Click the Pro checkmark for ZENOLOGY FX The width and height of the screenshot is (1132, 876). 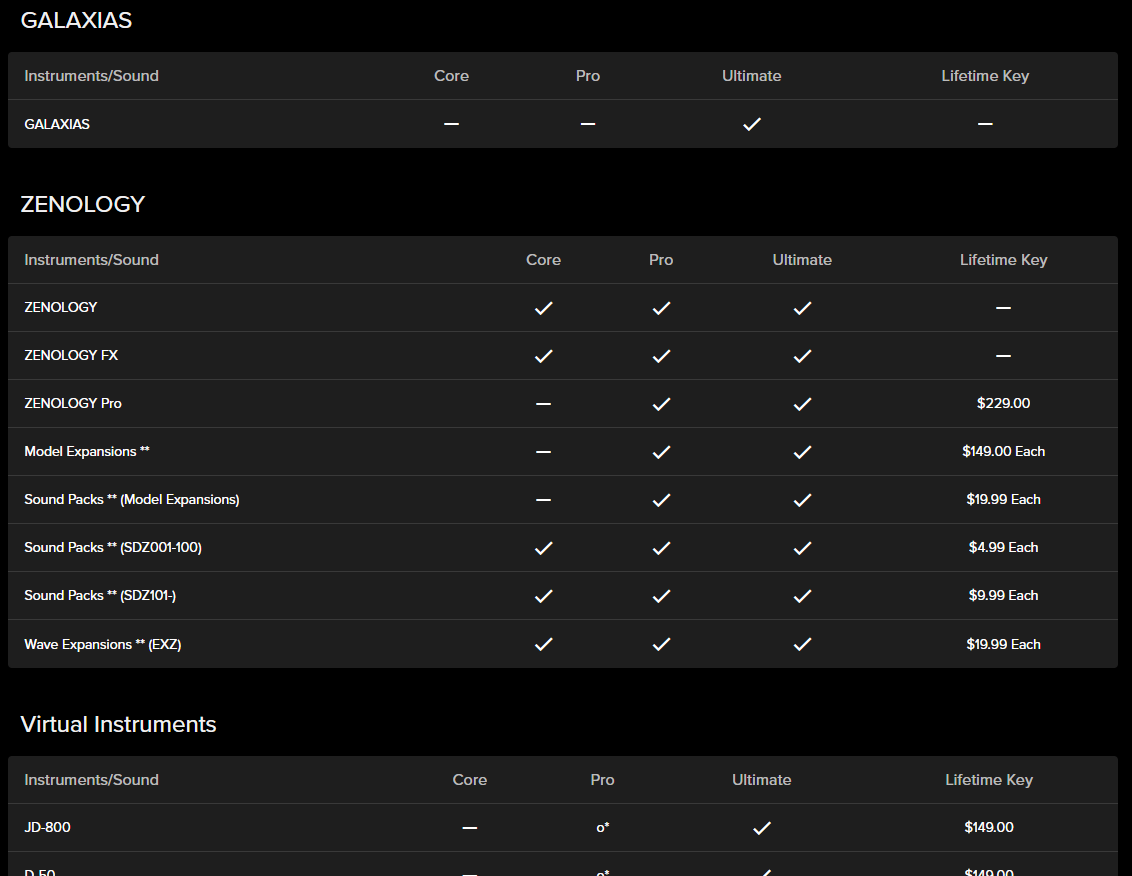[661, 356]
